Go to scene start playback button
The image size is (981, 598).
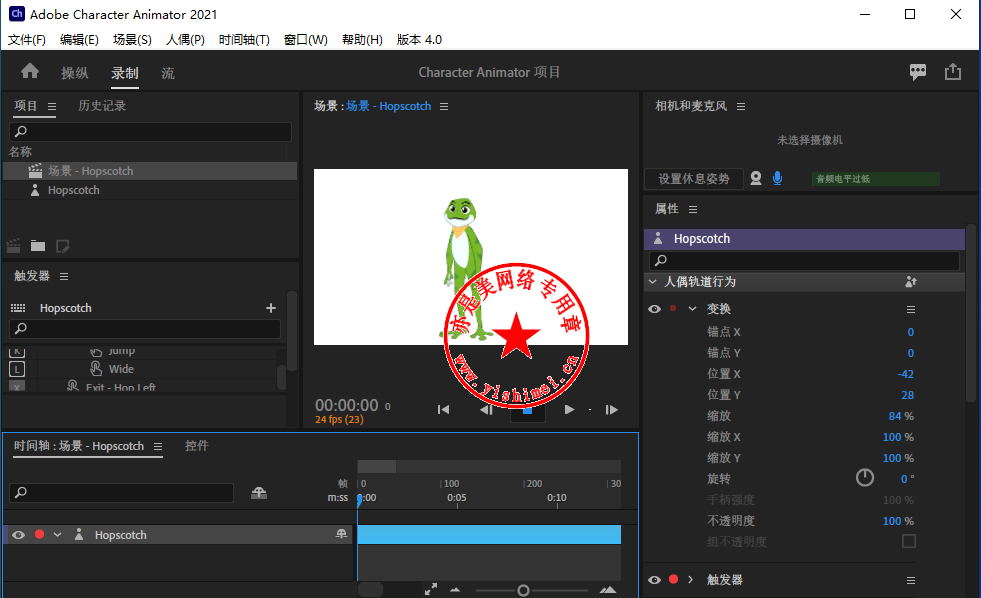[444, 410]
